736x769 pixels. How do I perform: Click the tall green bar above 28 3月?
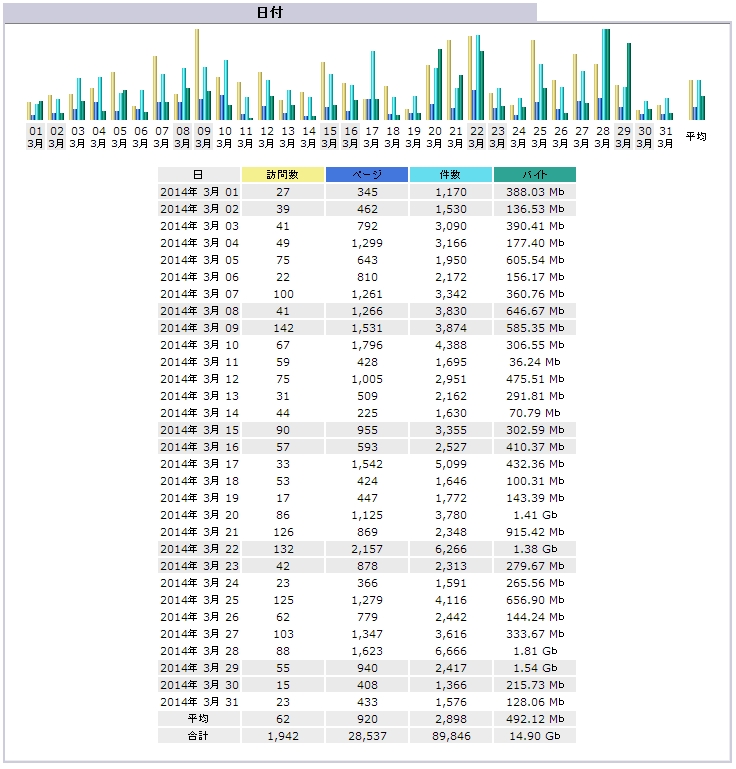(608, 75)
